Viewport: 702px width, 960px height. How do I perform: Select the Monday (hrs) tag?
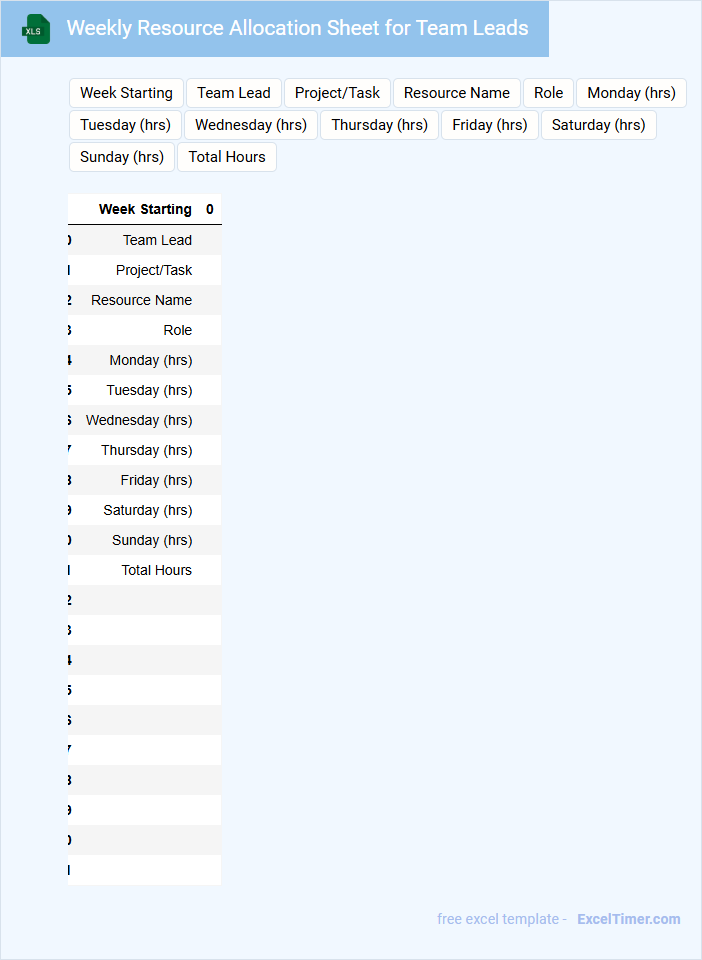click(x=631, y=93)
